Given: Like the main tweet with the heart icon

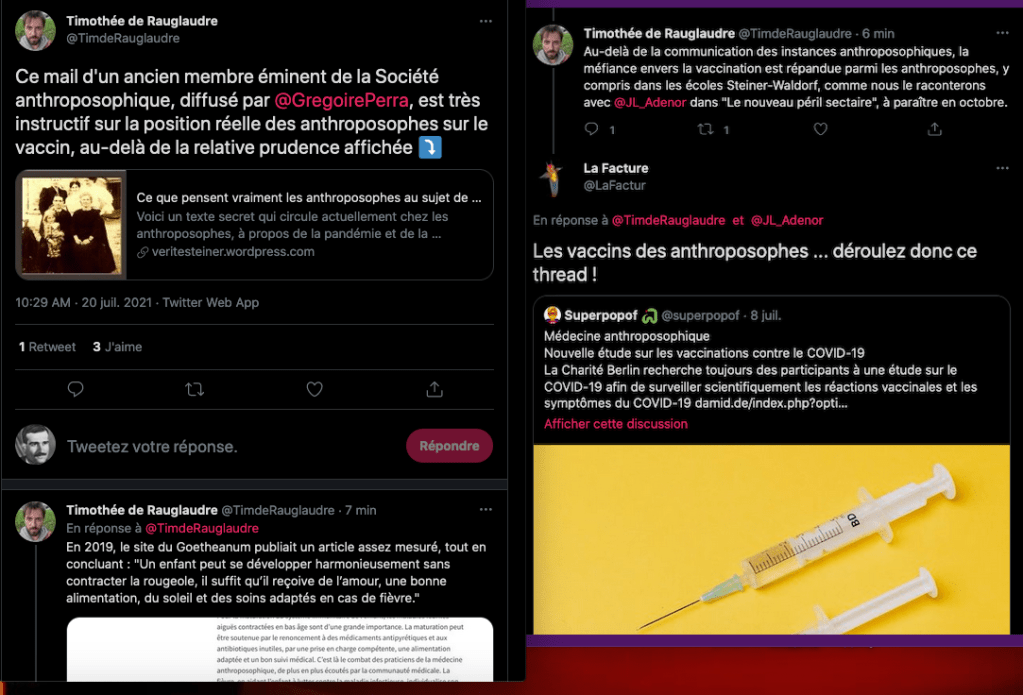Looking at the screenshot, I should tap(314, 390).
